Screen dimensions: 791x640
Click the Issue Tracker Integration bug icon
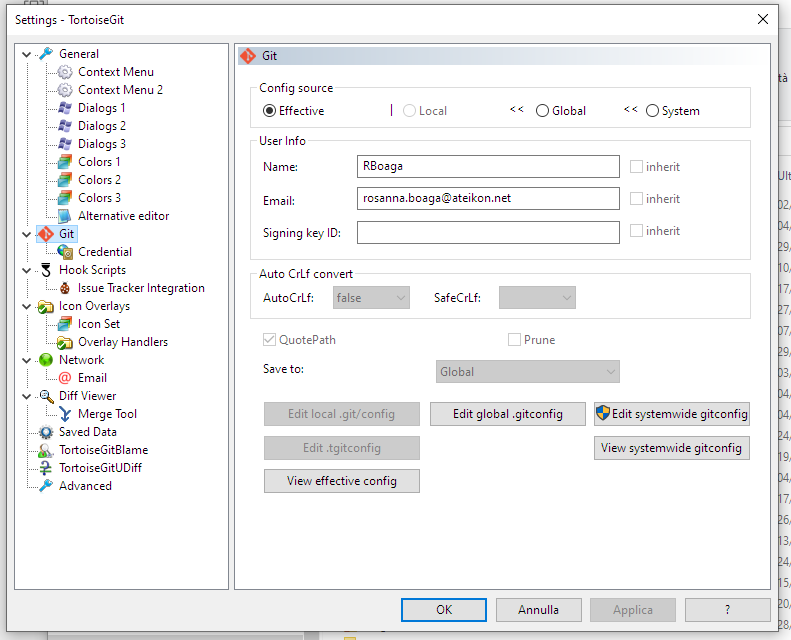point(65,288)
